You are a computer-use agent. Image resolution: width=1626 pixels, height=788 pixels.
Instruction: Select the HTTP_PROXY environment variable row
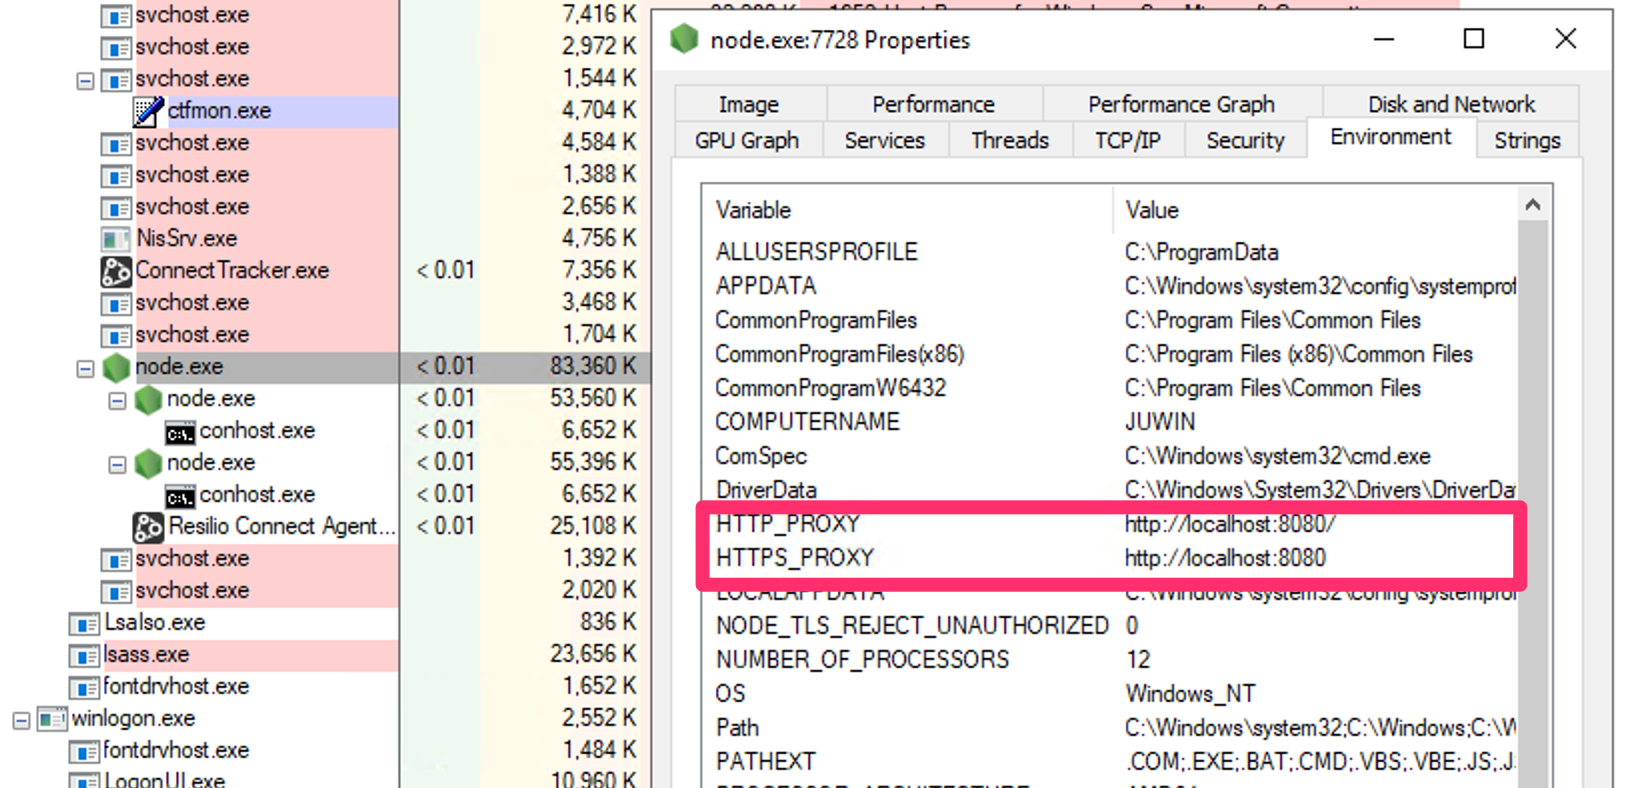tap(788, 524)
